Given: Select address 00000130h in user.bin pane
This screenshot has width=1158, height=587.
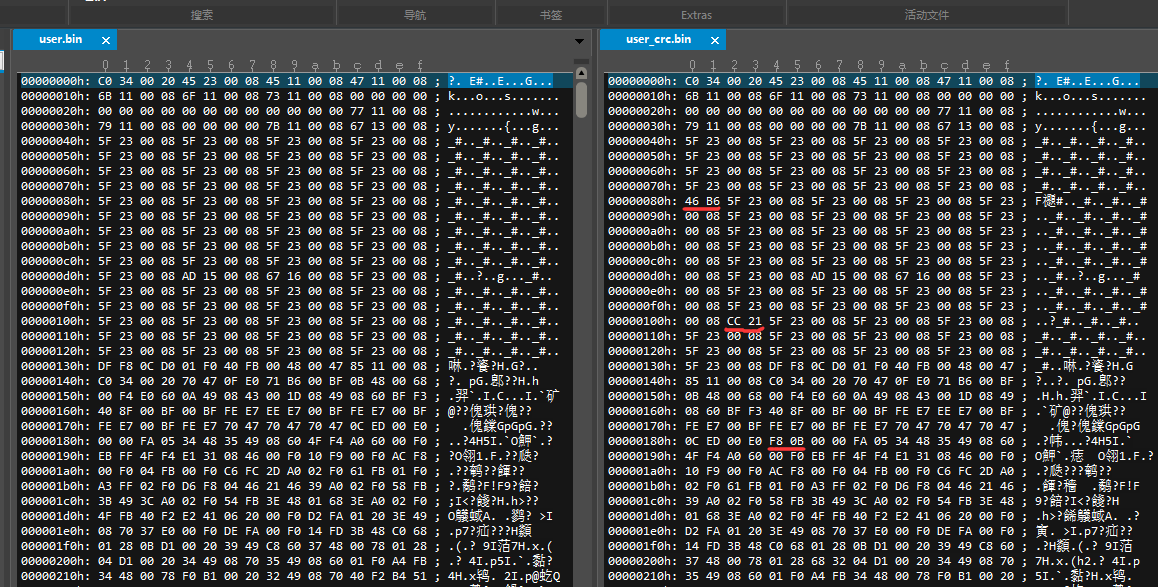Looking at the screenshot, I should click(56, 365).
